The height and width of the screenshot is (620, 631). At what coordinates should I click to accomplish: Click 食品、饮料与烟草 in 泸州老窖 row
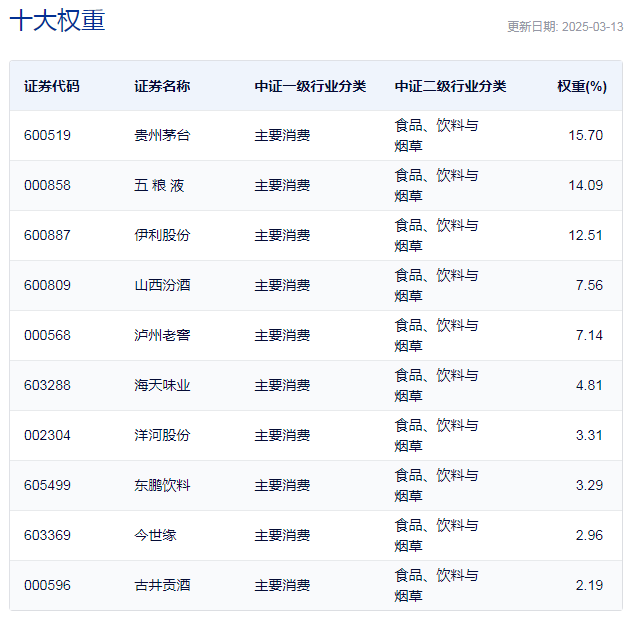[x=436, y=335]
